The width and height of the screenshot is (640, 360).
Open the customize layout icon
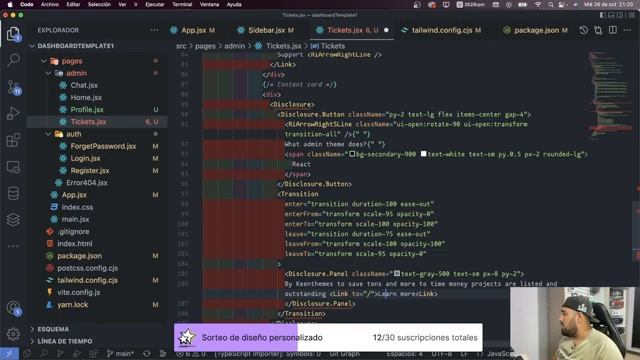pos(631,15)
